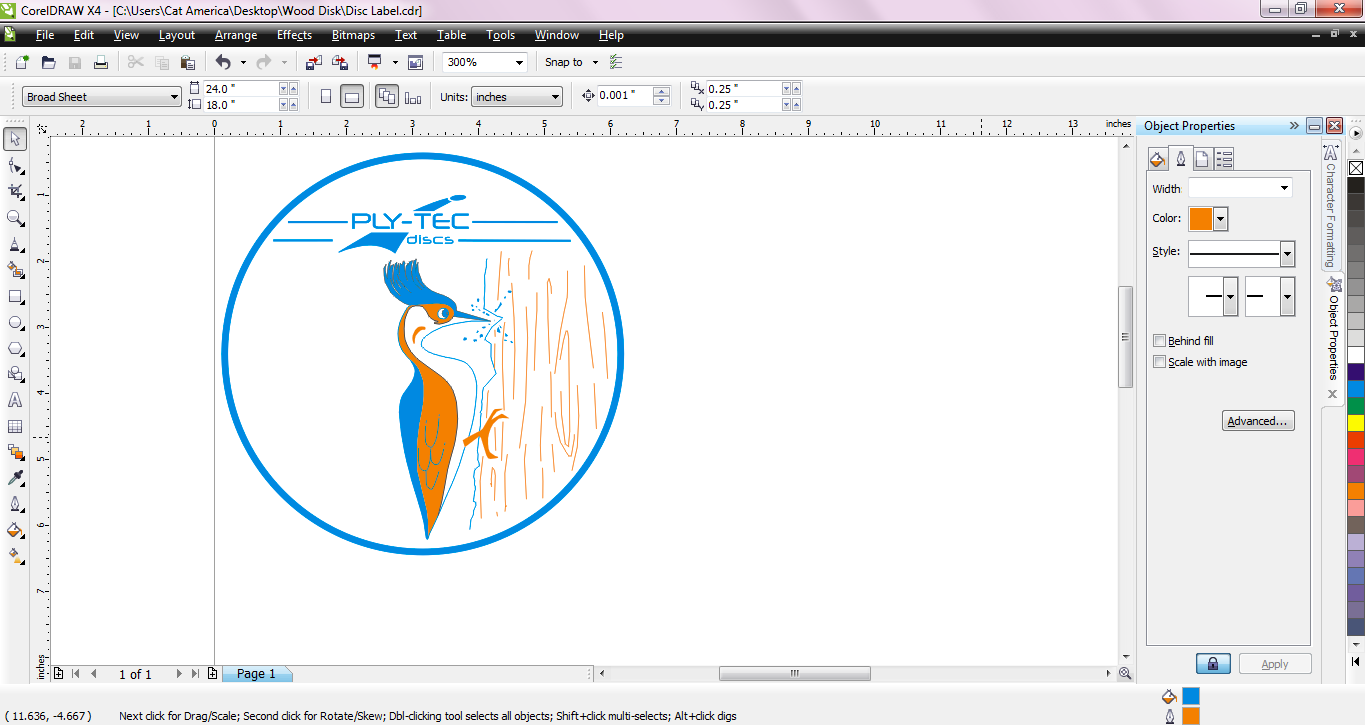Toggle apply layout to all pages
Screen dimensions: 1365x725
(x=387, y=97)
